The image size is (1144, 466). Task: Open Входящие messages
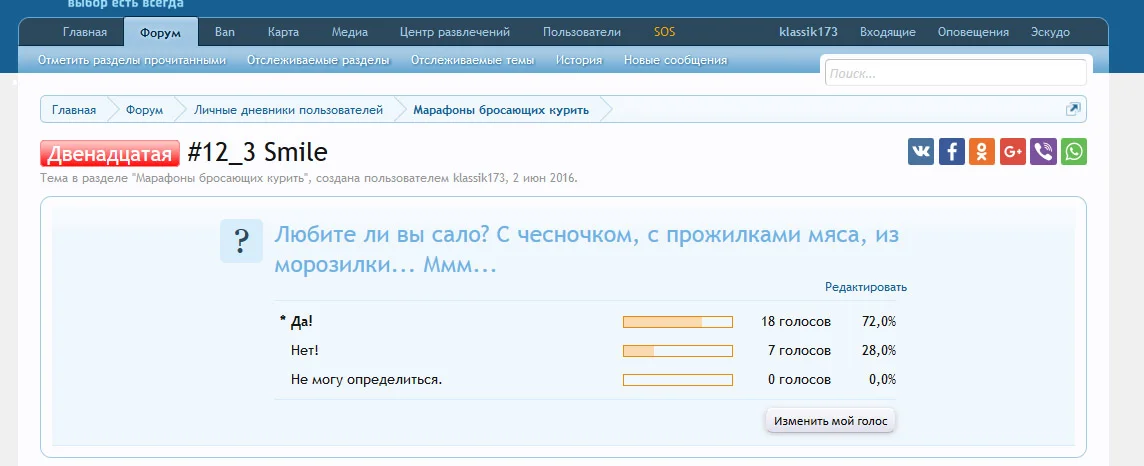coord(887,32)
